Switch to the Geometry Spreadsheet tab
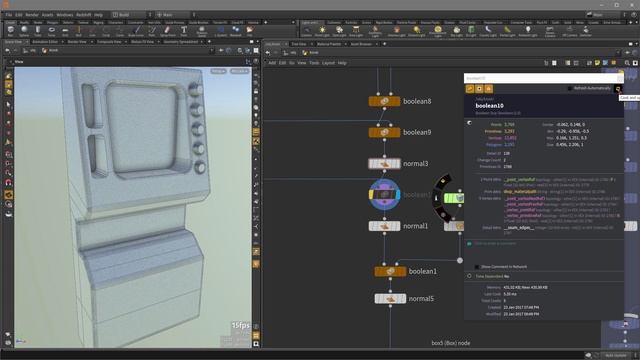 pos(181,42)
